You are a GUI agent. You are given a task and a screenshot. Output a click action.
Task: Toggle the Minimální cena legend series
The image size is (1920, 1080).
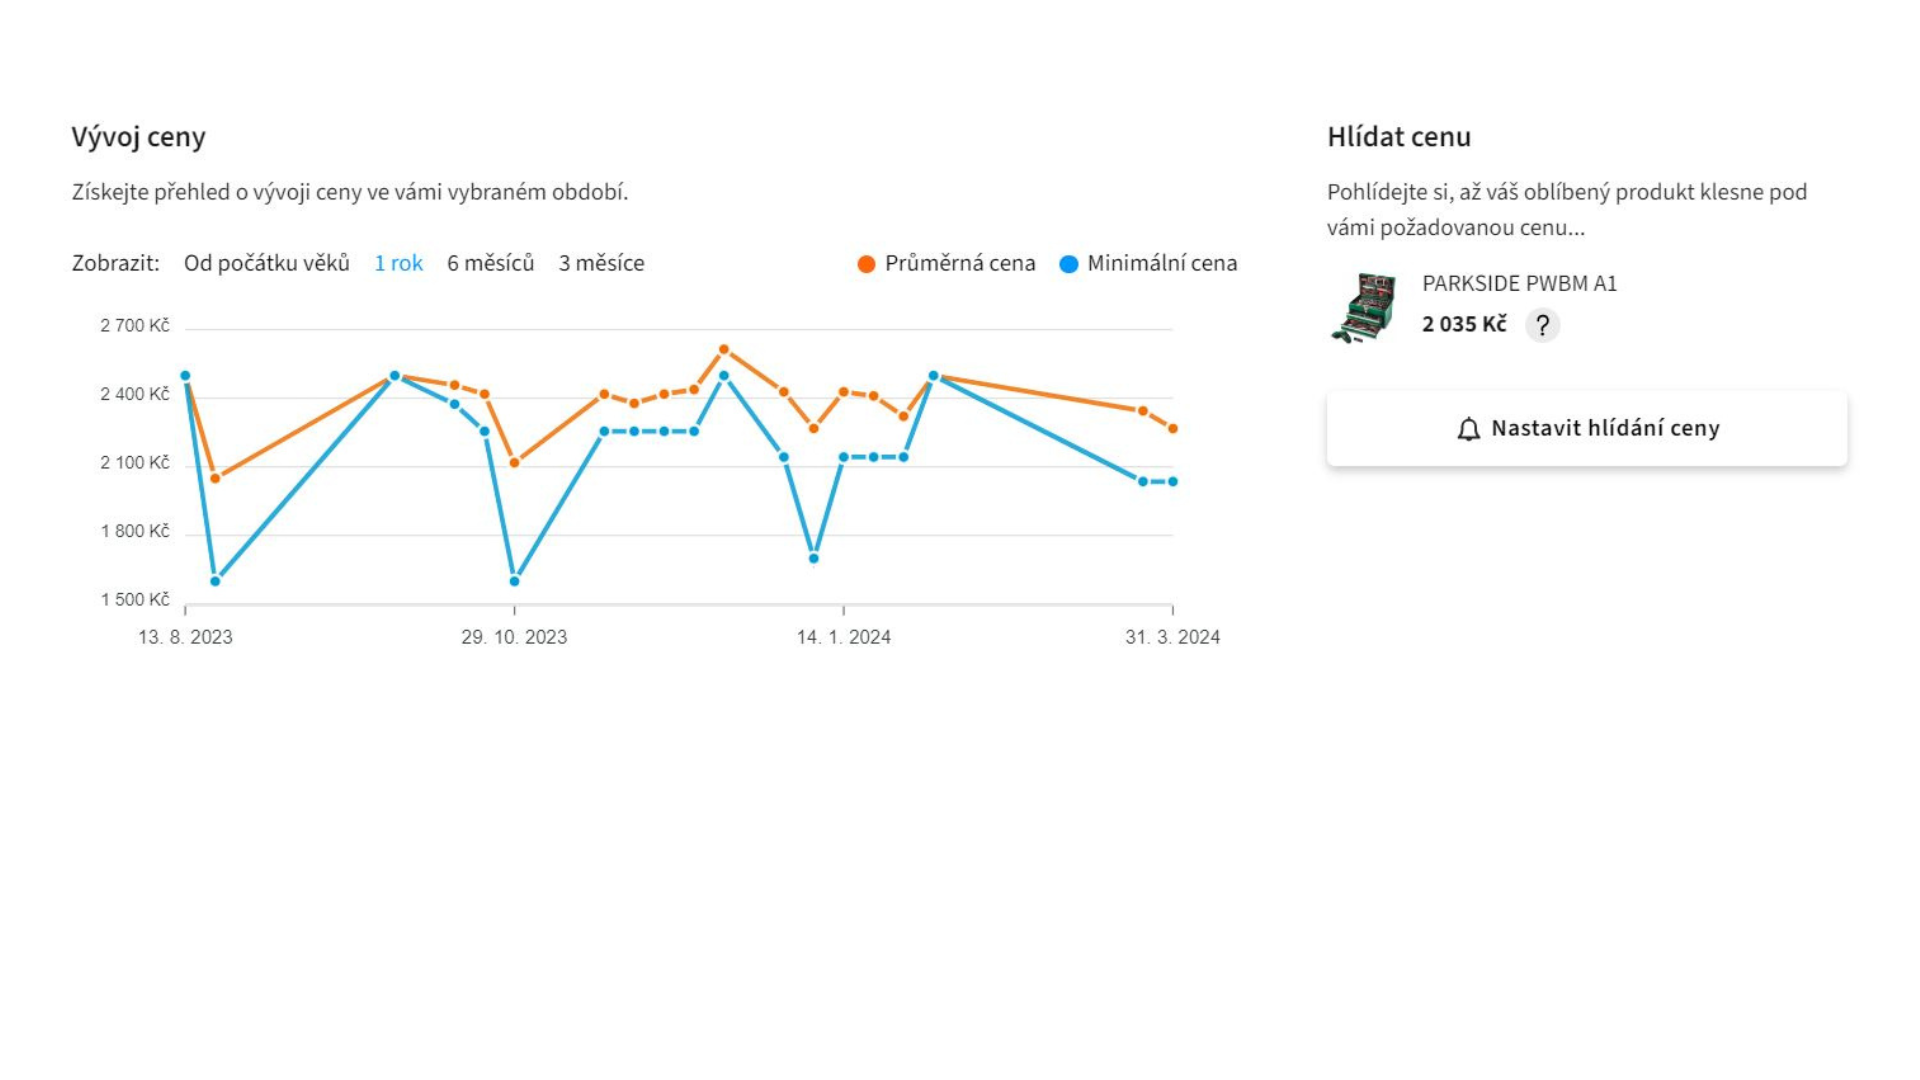pos(1161,263)
